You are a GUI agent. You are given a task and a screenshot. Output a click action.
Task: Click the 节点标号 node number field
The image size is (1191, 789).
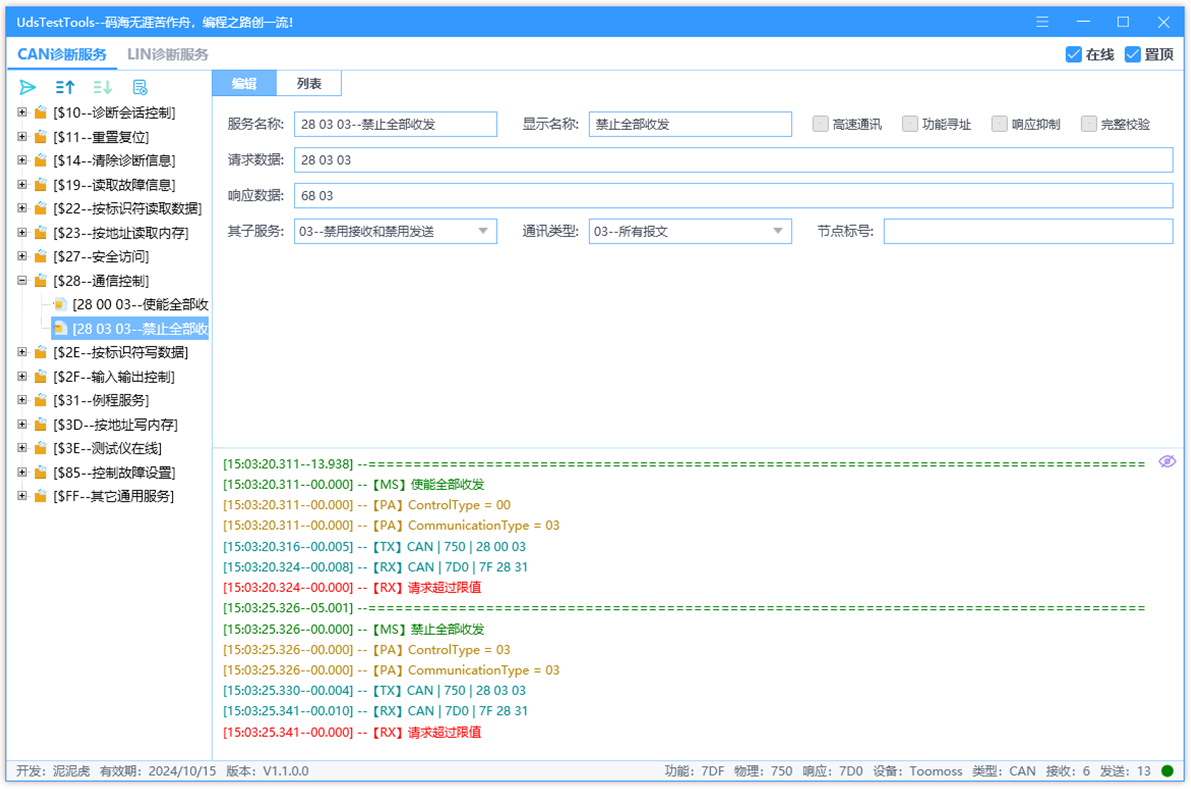[1028, 232]
